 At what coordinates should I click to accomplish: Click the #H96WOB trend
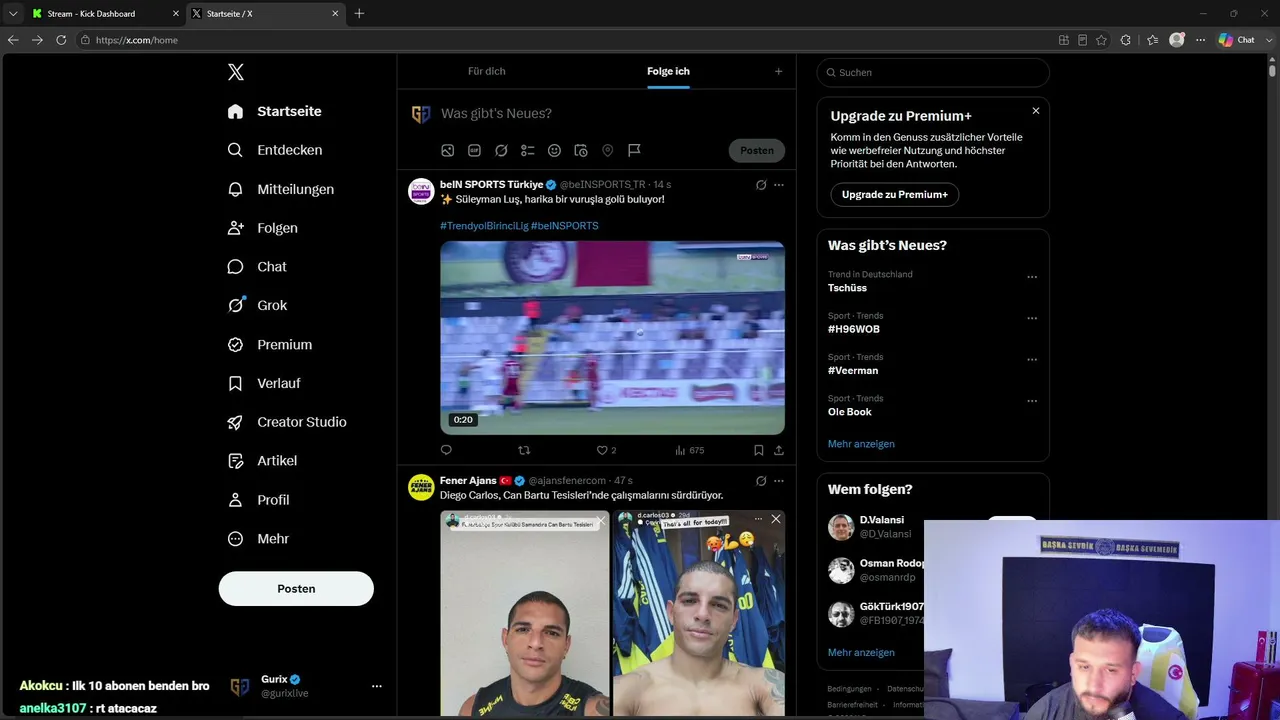[x=854, y=329]
